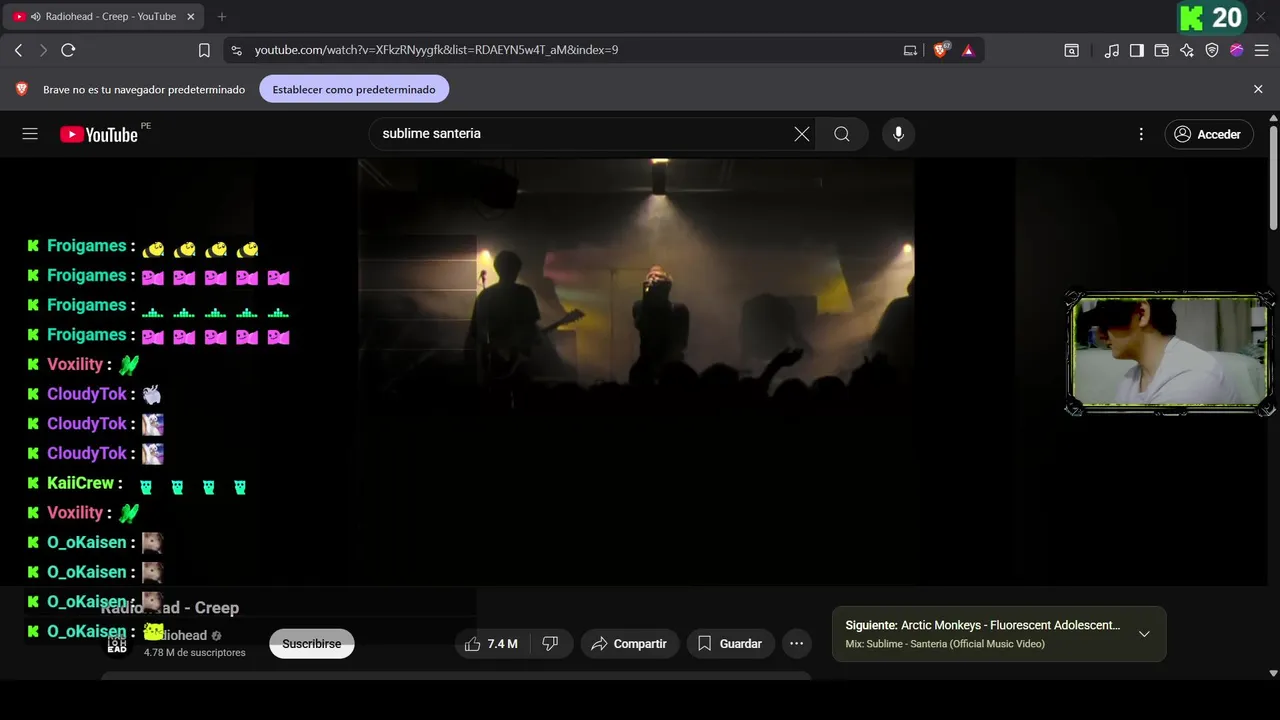
Task: Click the Radiohead channel avatar
Action: [117, 643]
